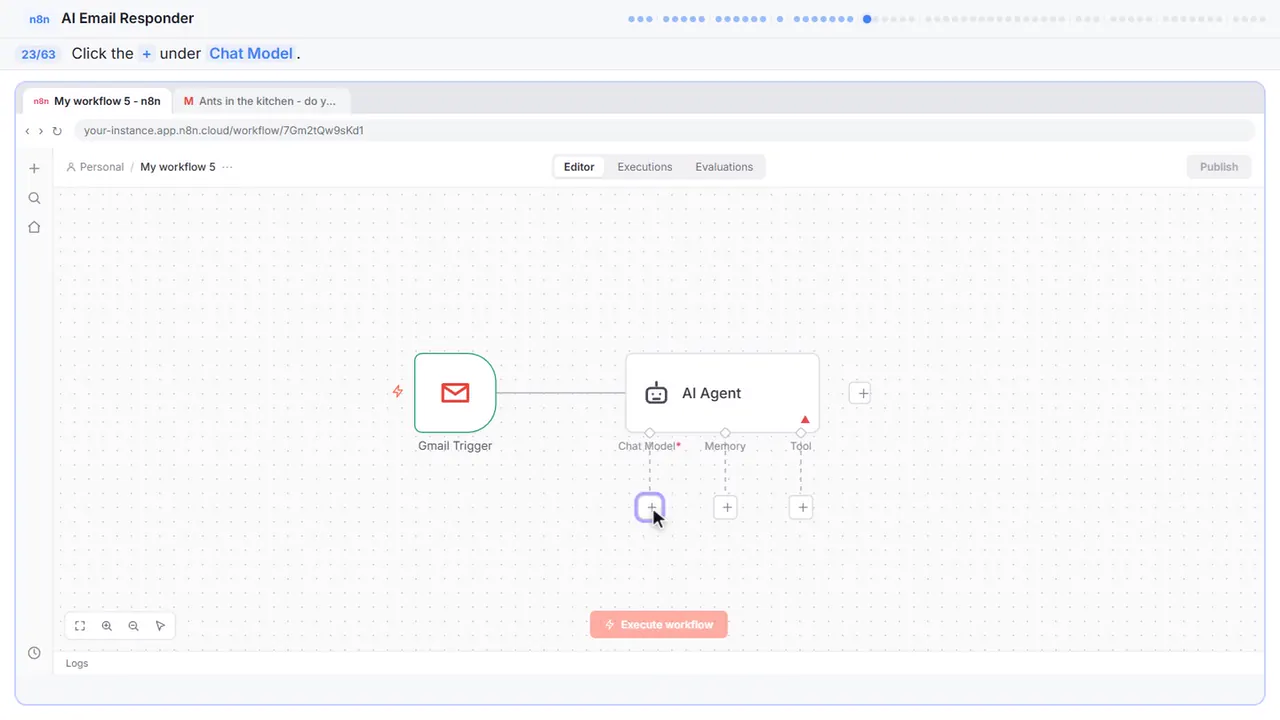Click the lightning bolt beside Gmail Trigger

pyautogui.click(x=397, y=392)
